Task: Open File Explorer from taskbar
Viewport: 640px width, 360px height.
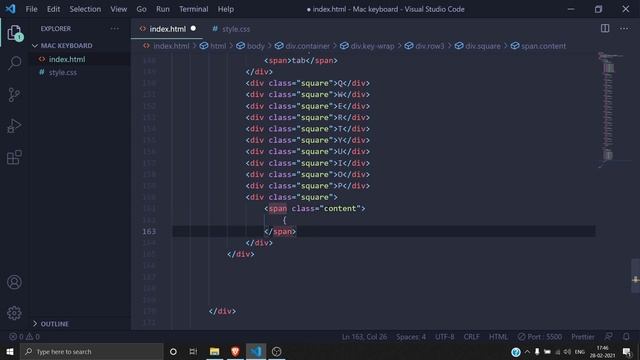Action: 214,351
